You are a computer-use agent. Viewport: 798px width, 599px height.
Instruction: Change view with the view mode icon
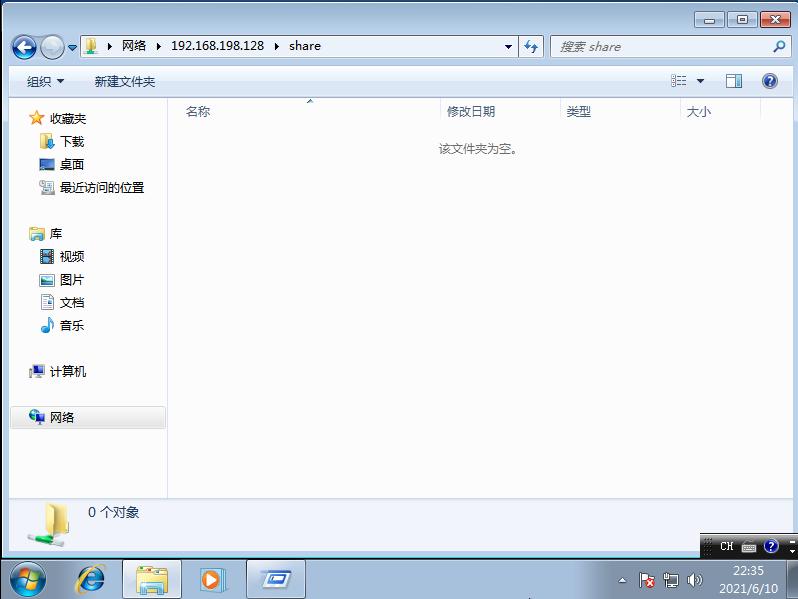click(679, 81)
